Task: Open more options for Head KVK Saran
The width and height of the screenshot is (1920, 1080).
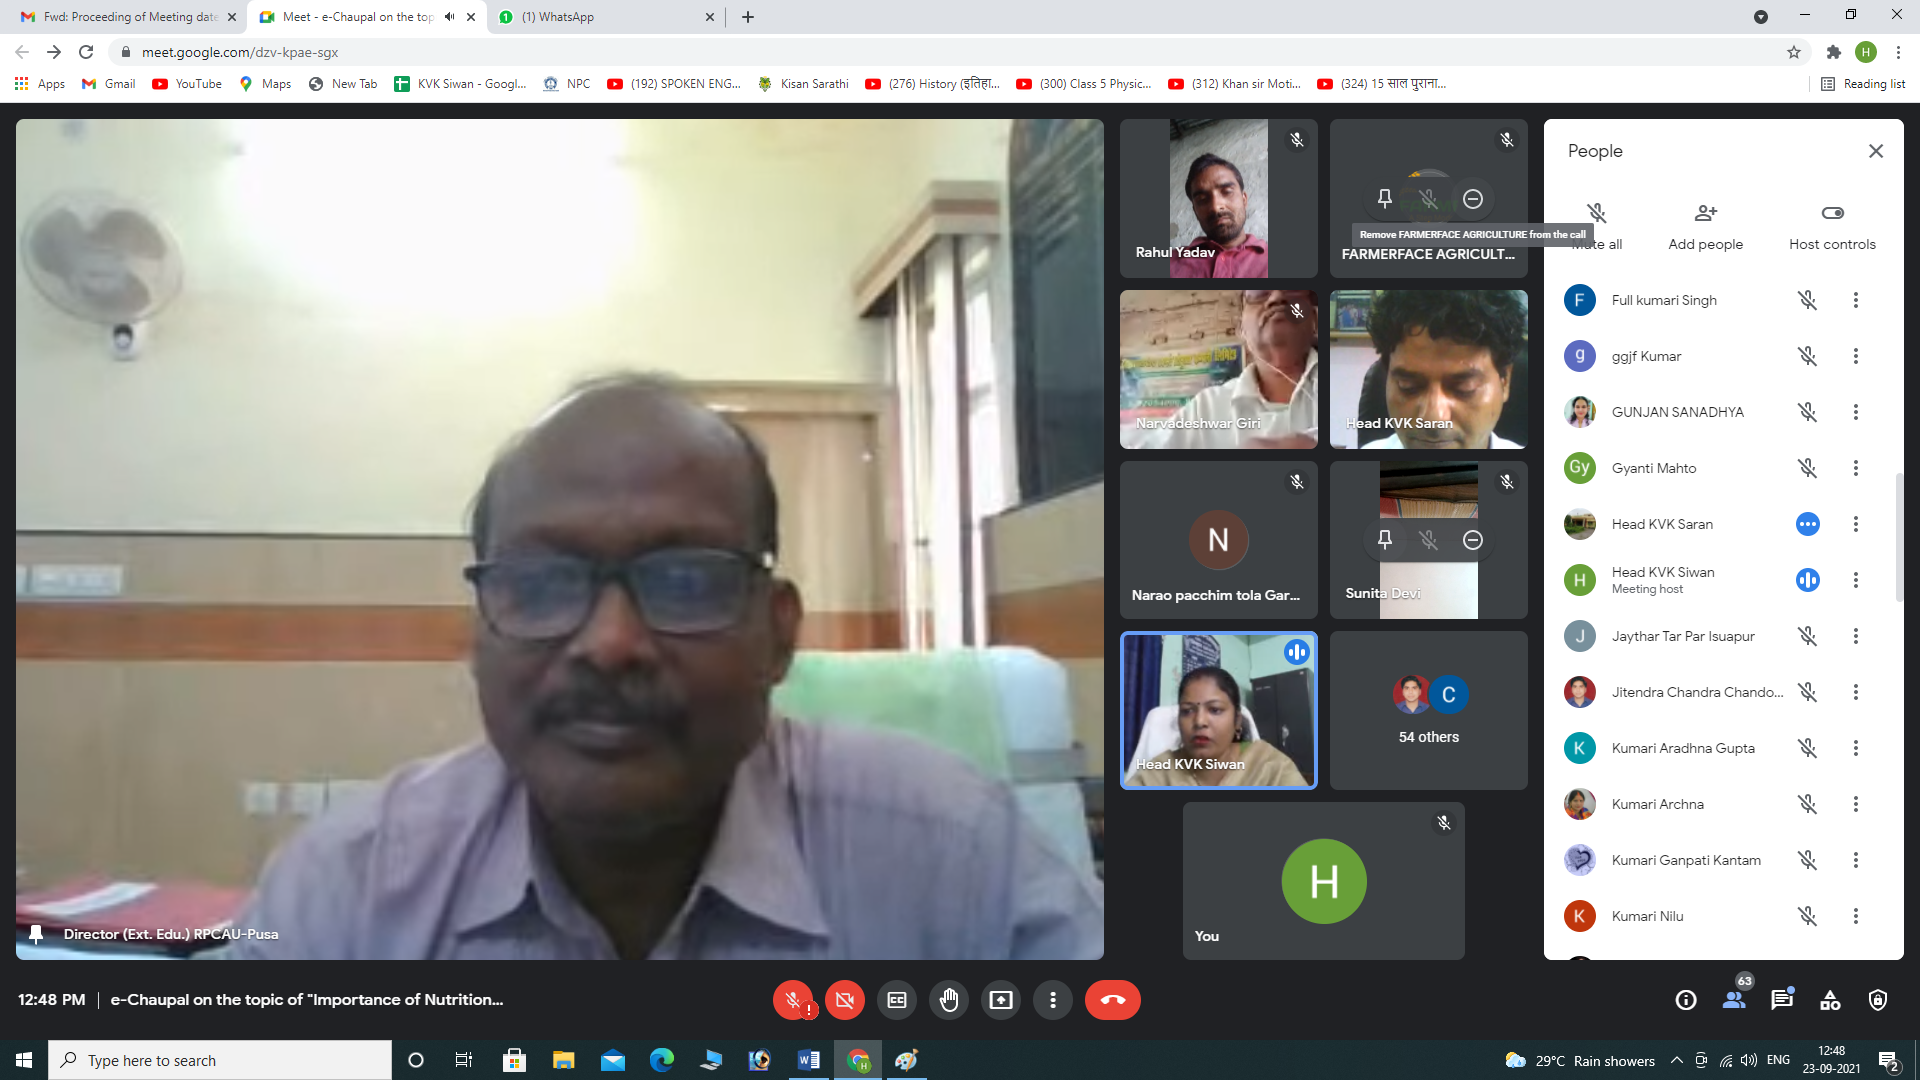Action: click(x=1856, y=524)
